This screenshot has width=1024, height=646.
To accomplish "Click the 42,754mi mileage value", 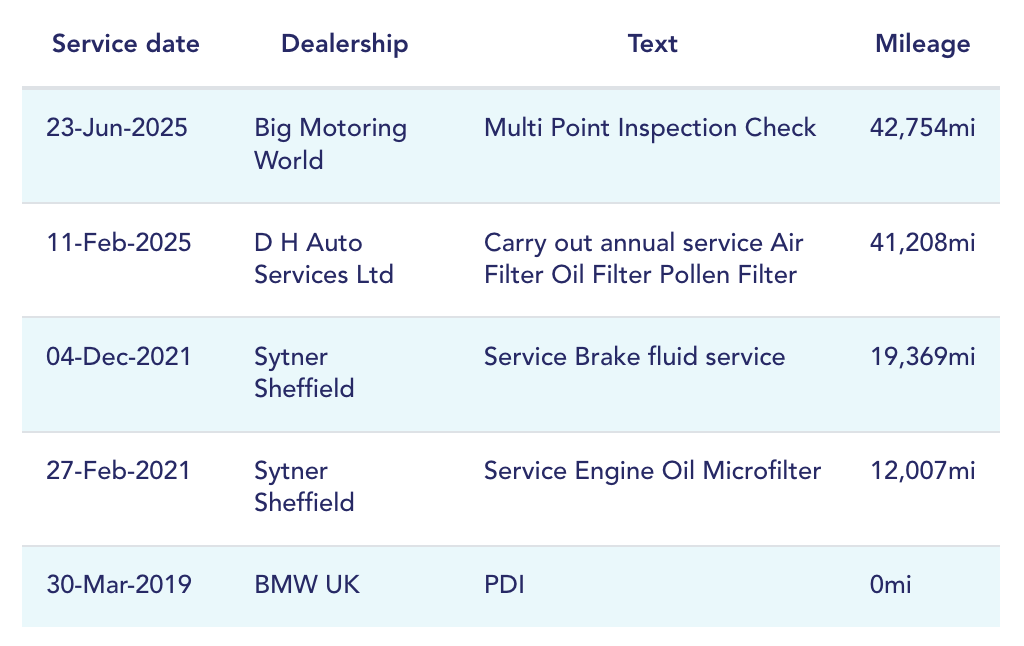I will (923, 129).
